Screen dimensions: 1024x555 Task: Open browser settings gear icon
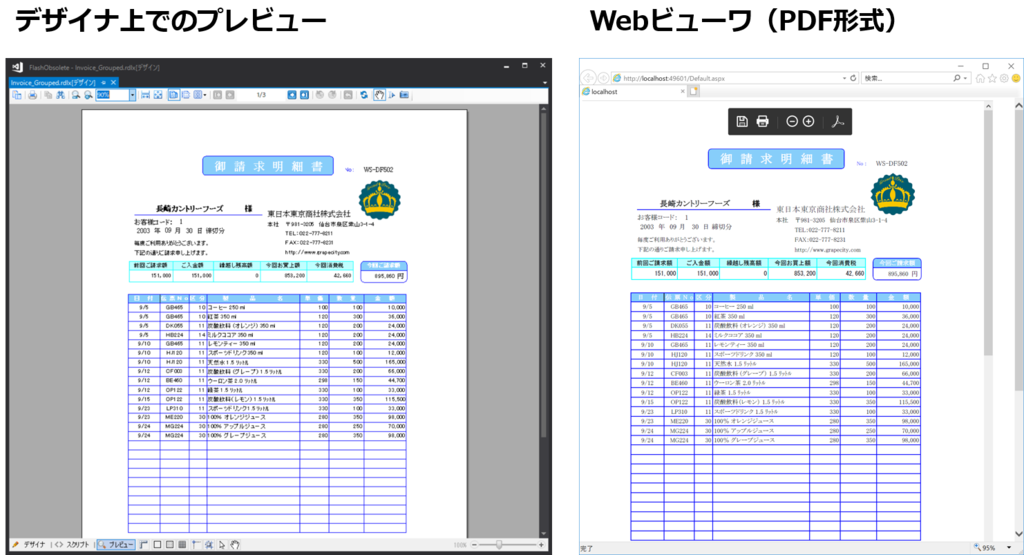pos(1004,78)
